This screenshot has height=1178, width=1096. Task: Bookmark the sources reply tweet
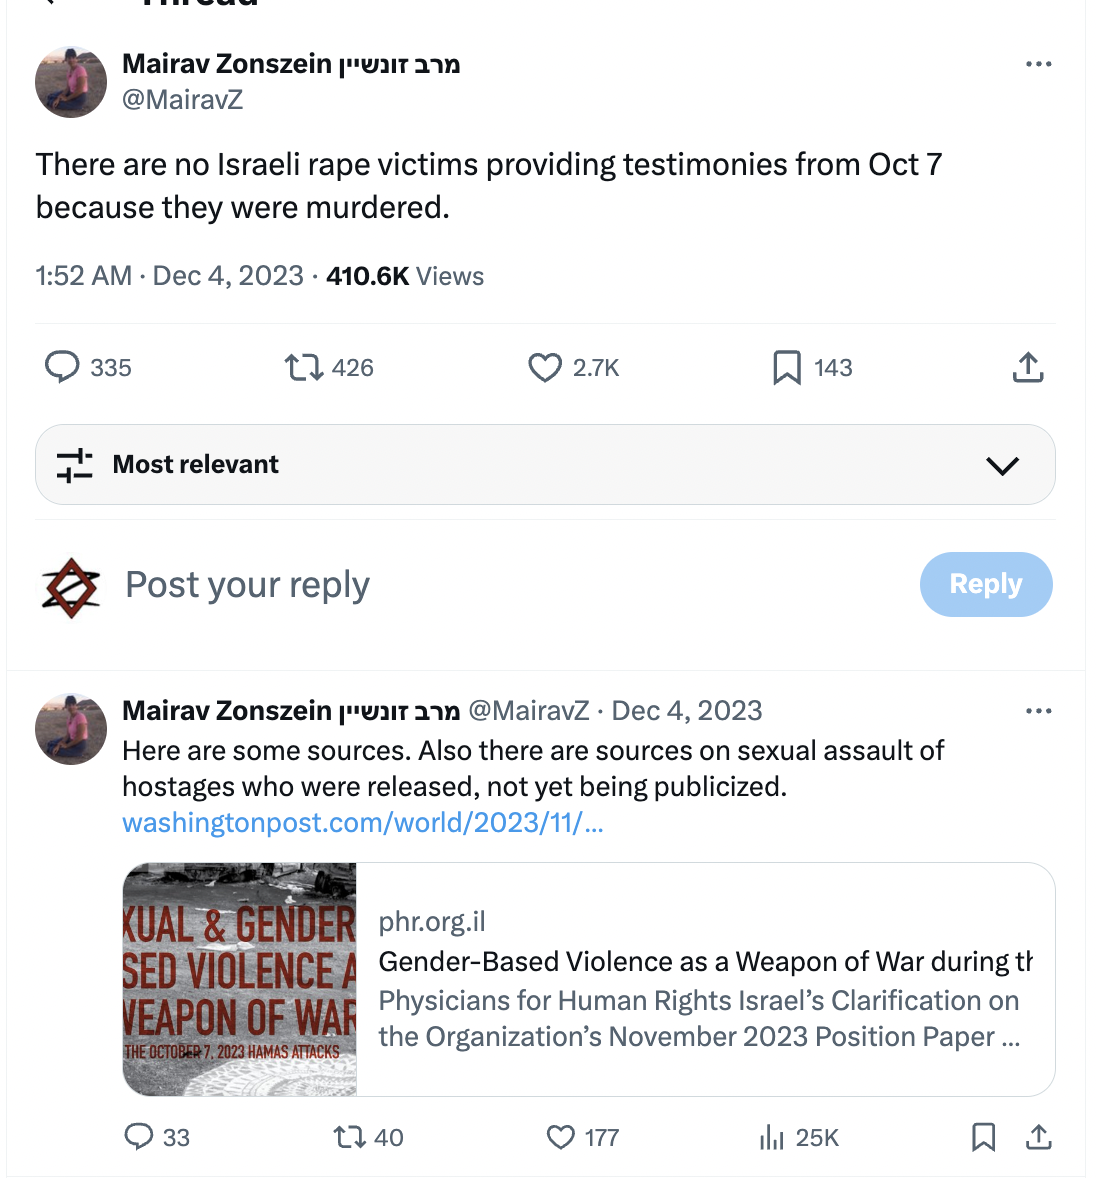click(x=984, y=1137)
